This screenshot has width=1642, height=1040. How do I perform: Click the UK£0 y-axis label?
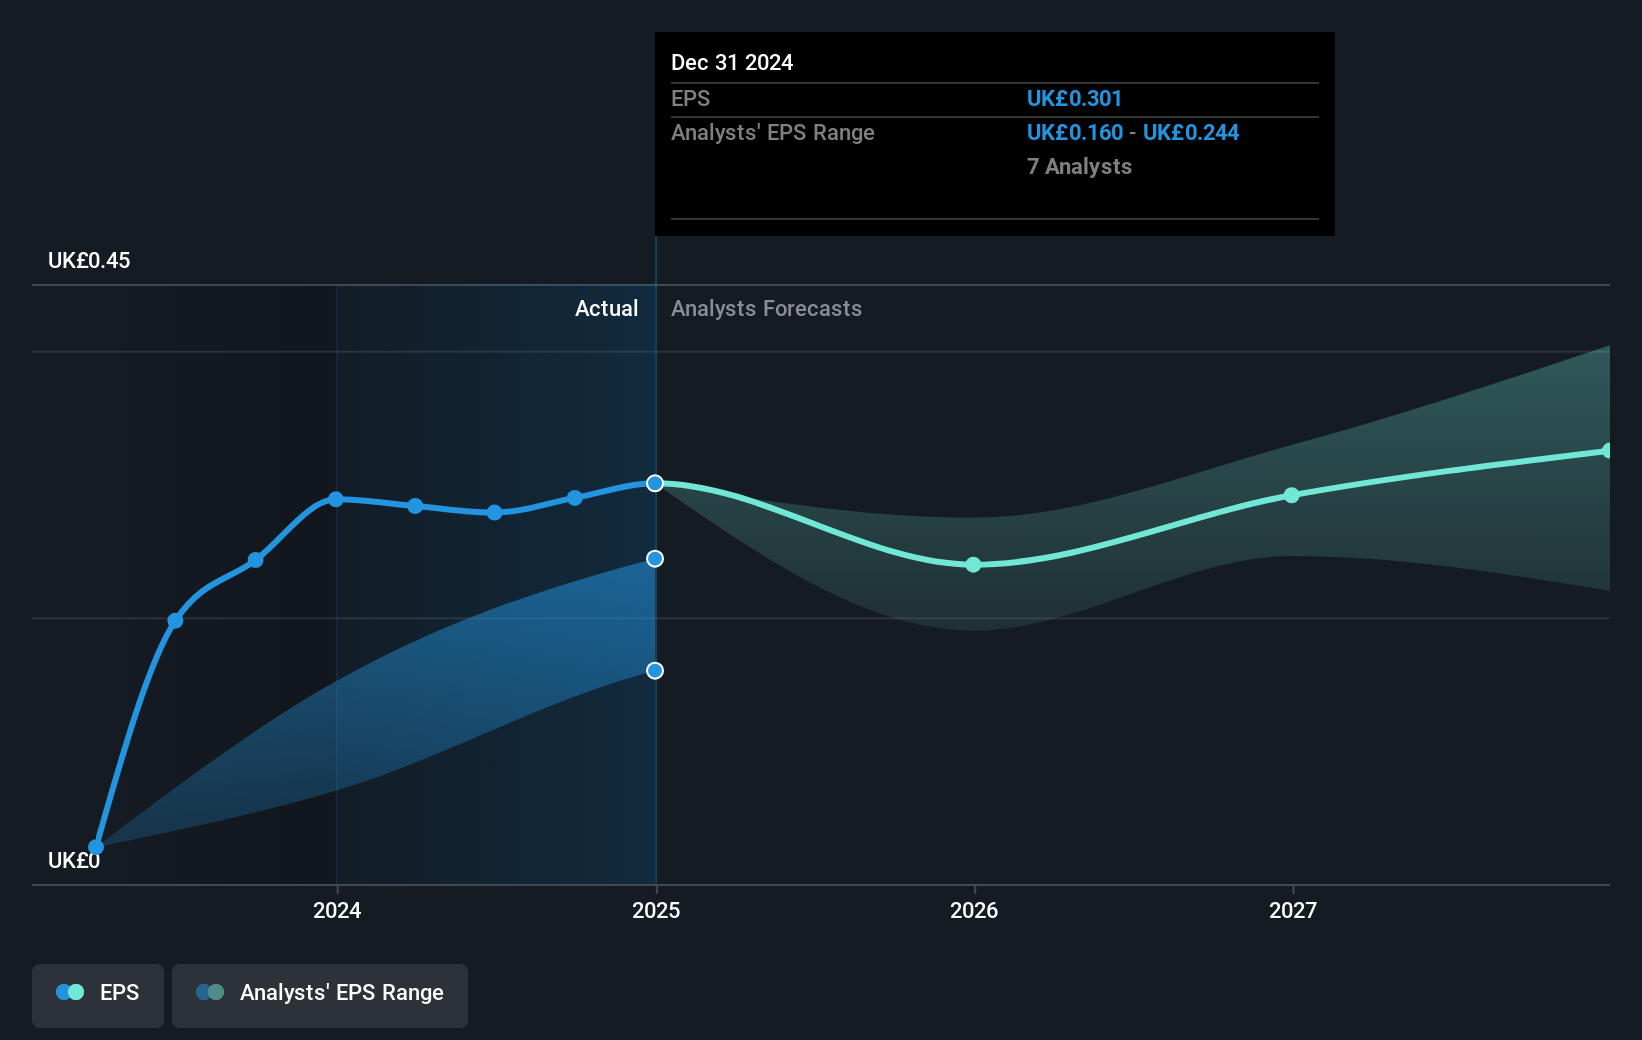pos(74,861)
